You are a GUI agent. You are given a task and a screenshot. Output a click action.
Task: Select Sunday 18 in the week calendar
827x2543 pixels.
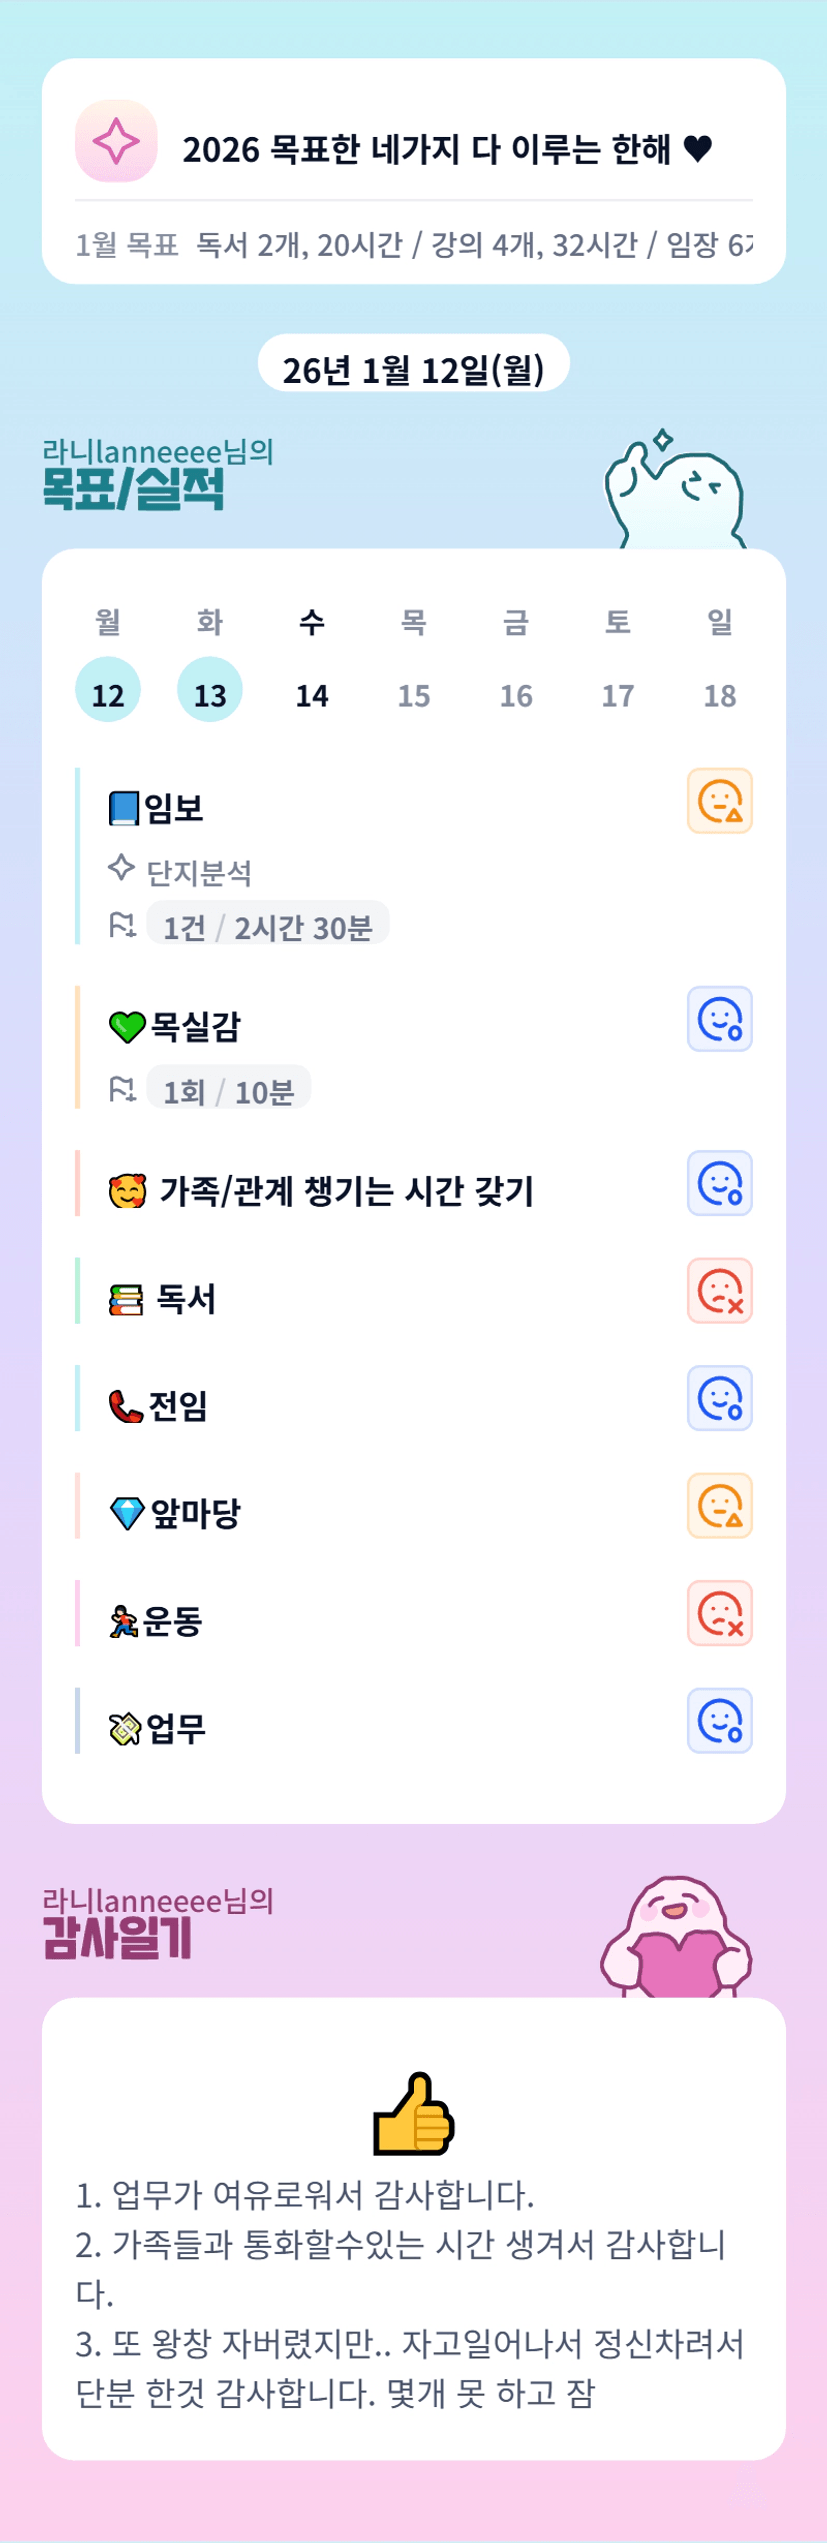720,694
